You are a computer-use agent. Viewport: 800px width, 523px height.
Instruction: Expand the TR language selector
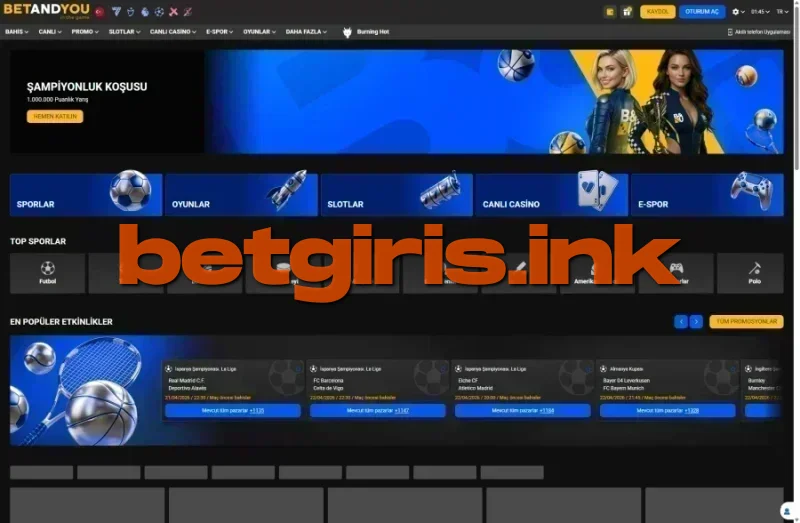coord(782,12)
